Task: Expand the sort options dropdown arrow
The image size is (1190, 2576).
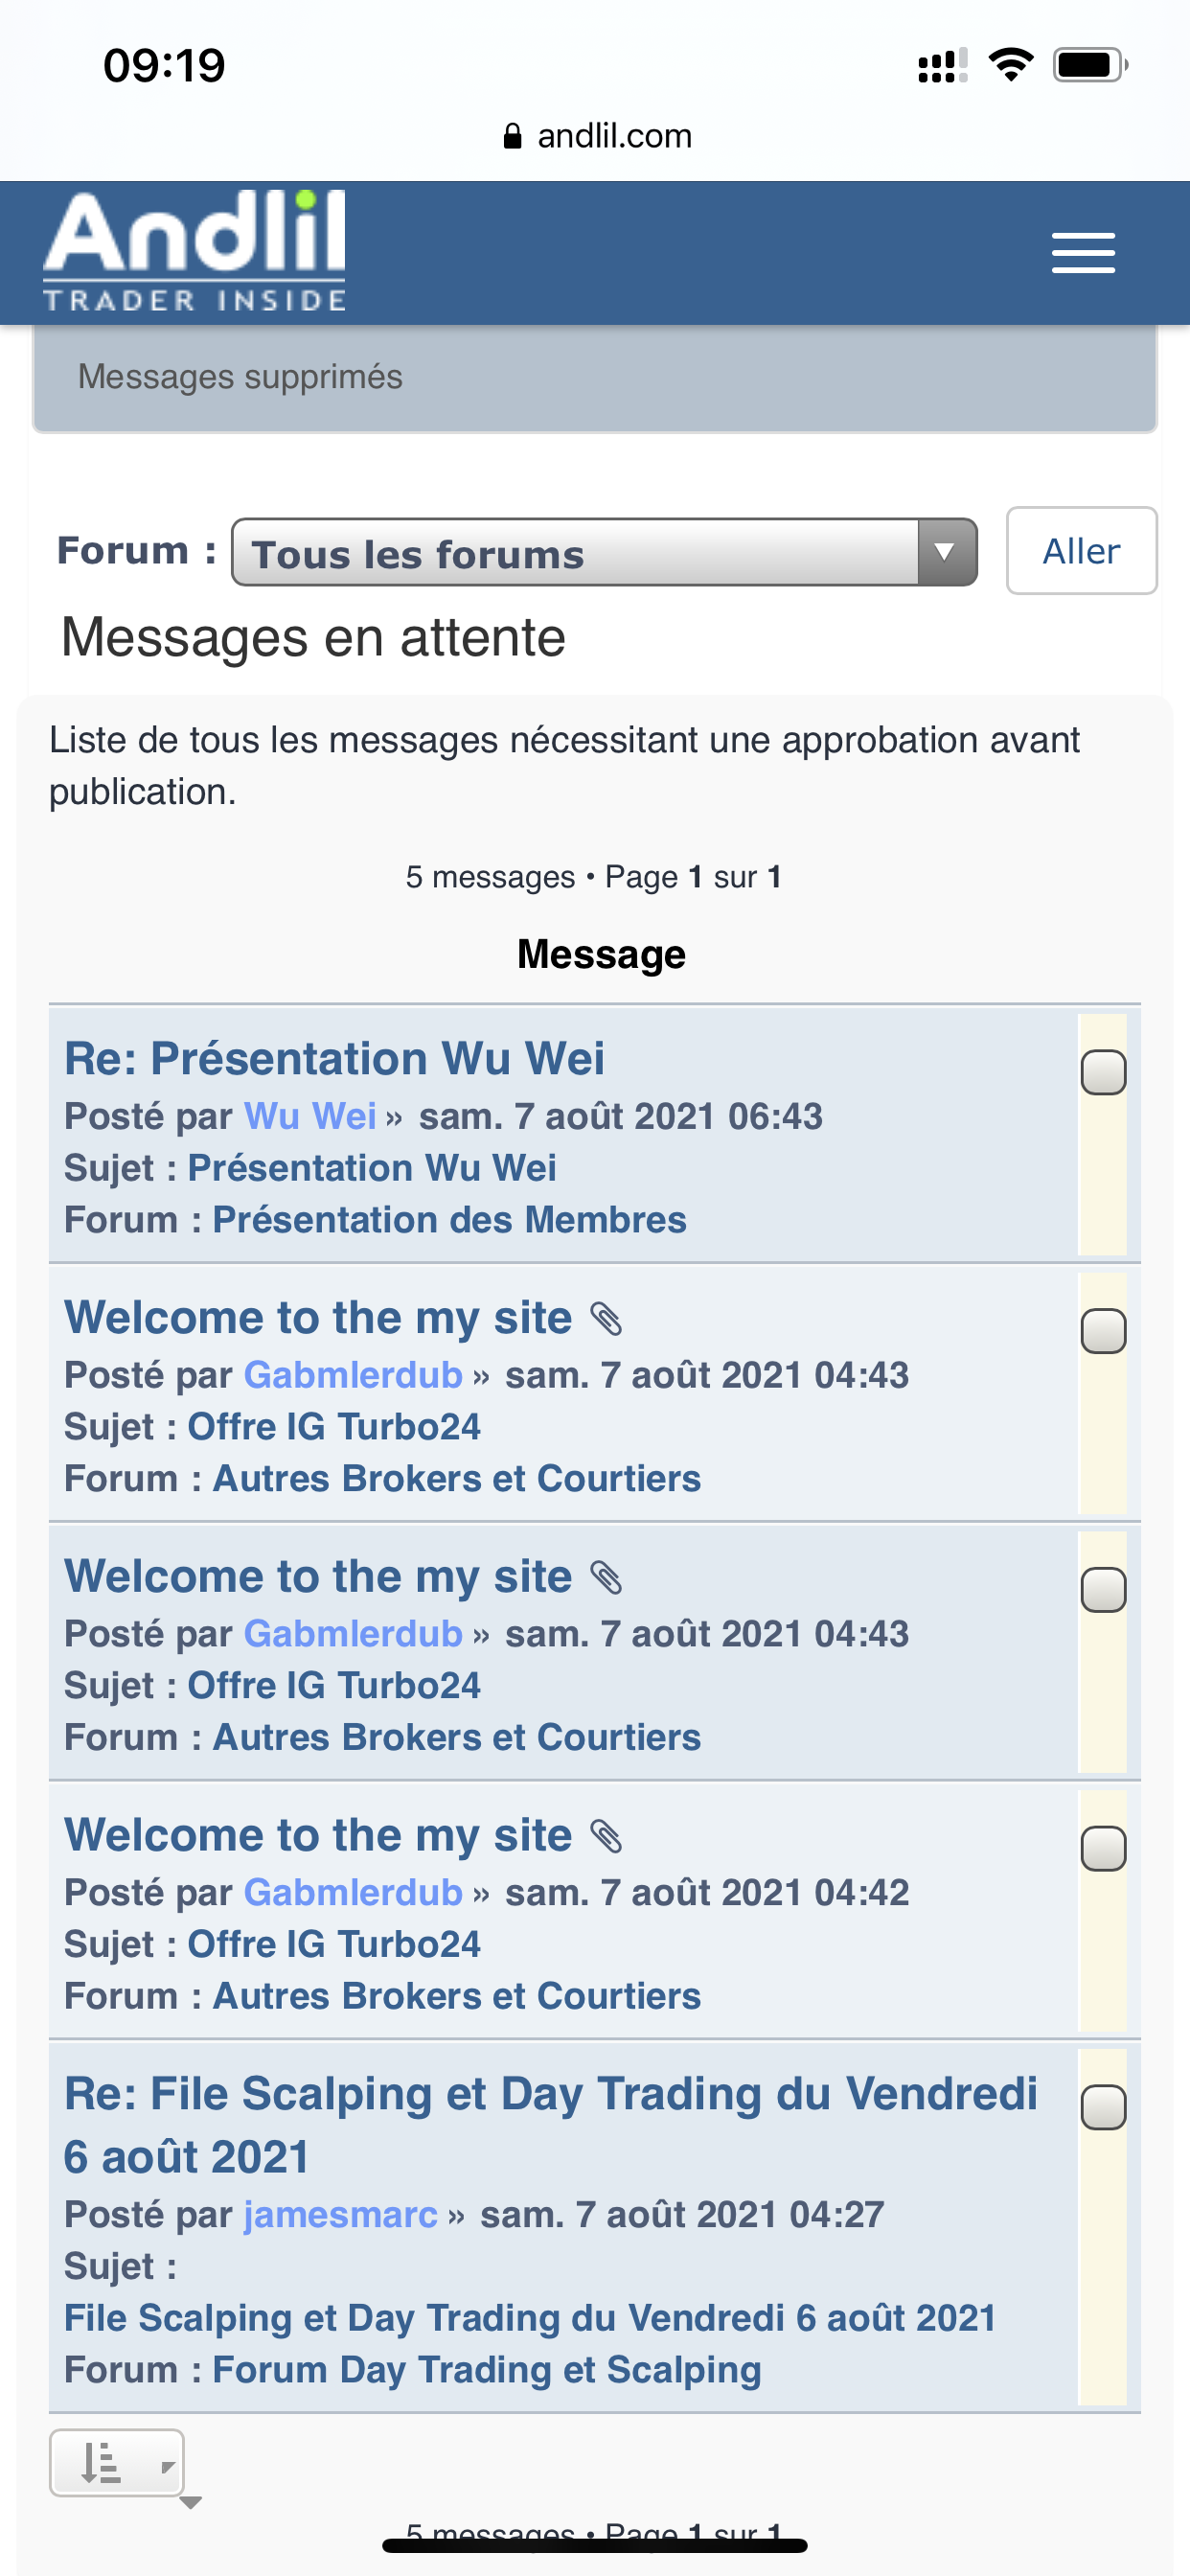Action: [167, 2466]
